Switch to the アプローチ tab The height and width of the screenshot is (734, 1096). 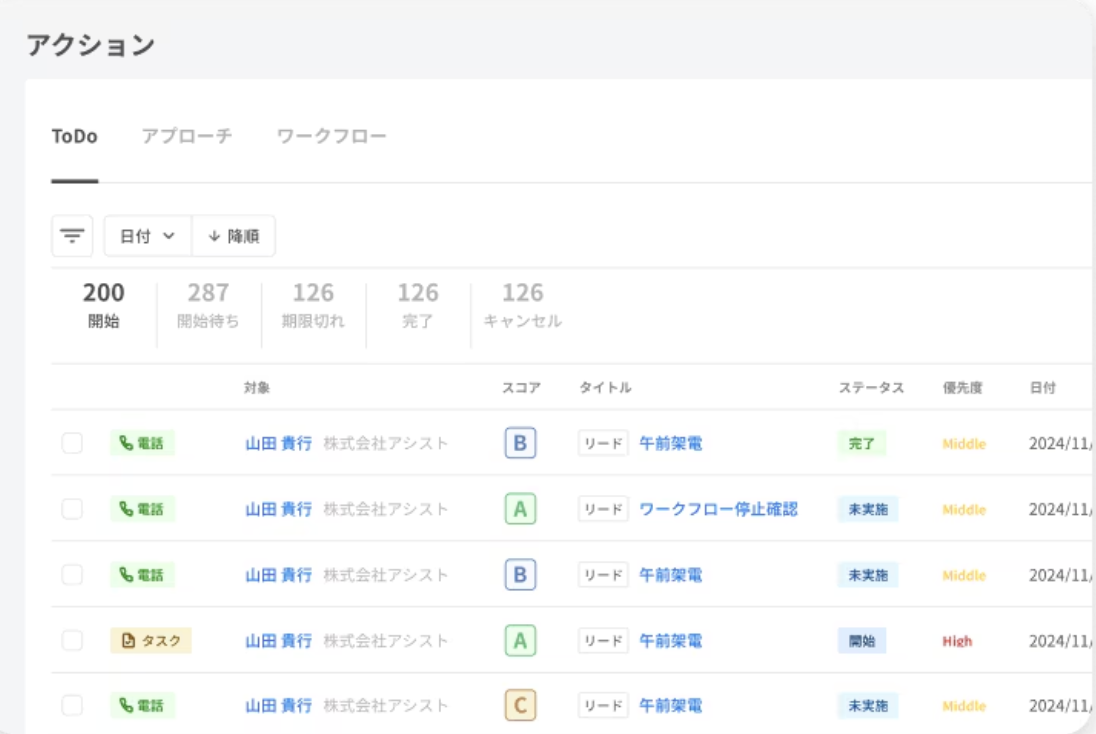(187, 136)
